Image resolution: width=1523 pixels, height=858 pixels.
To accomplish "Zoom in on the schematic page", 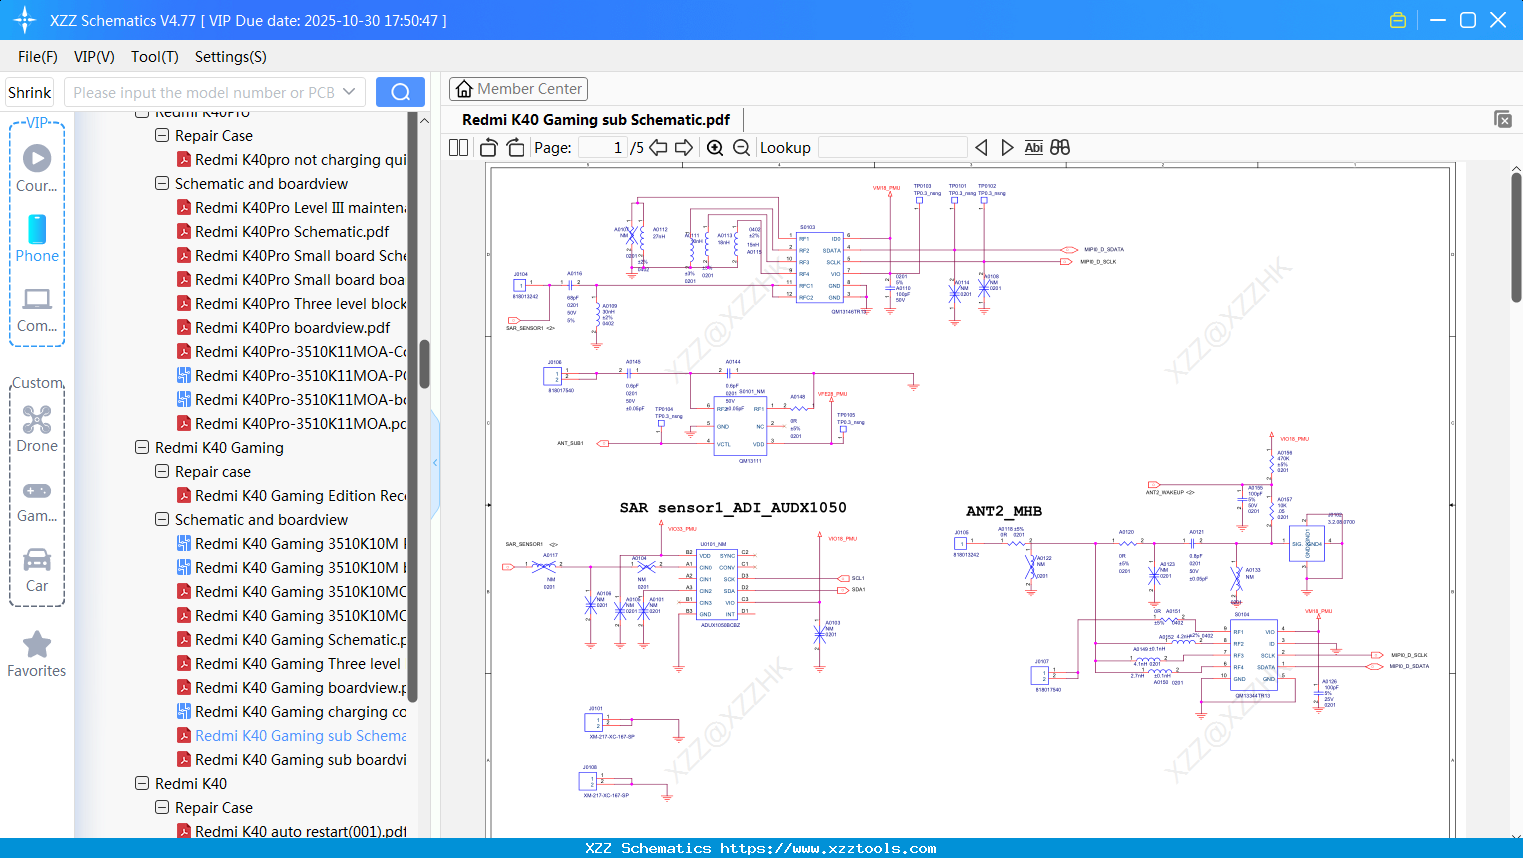I will tap(715, 147).
